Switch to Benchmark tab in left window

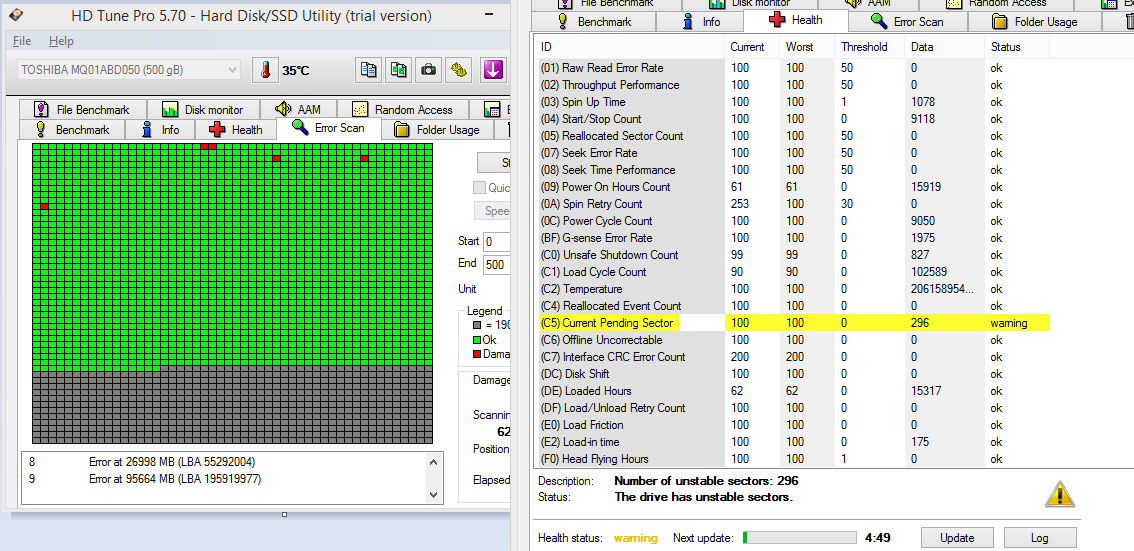pos(72,129)
